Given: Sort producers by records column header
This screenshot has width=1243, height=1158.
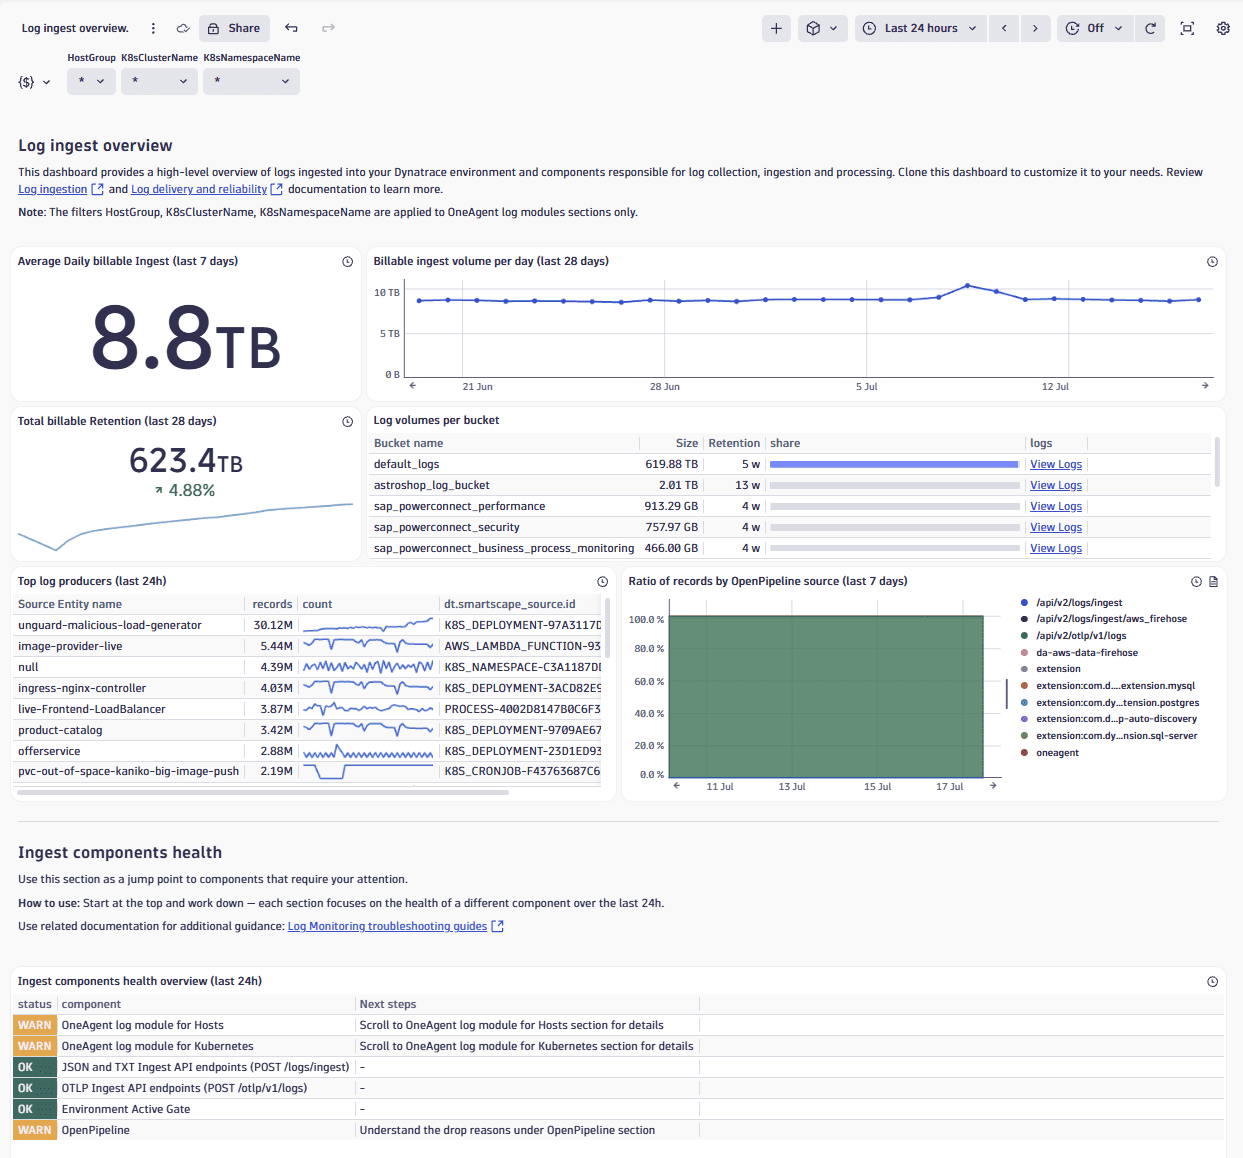Looking at the screenshot, I should point(272,604).
